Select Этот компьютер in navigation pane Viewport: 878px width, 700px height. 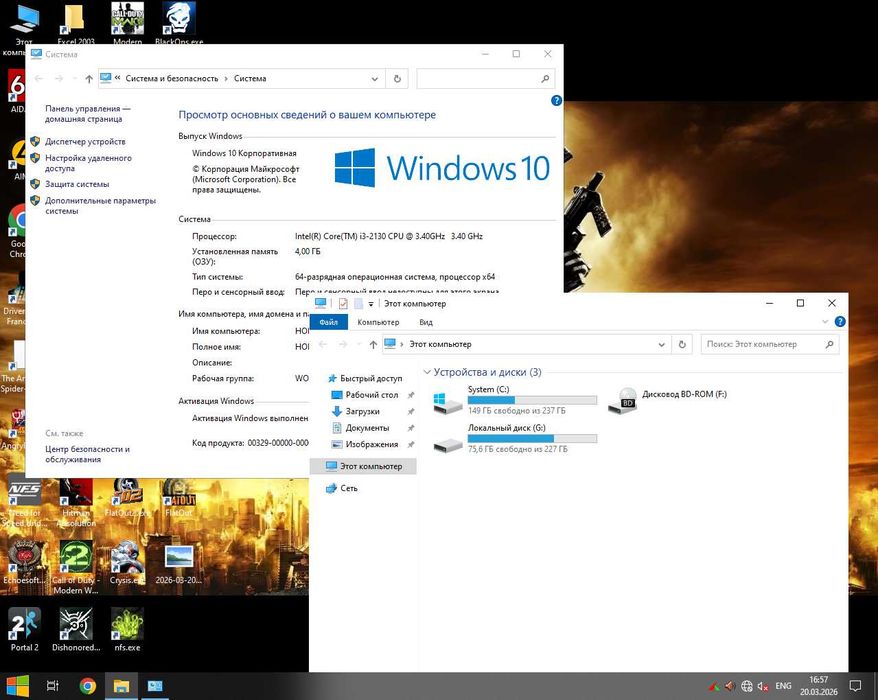[363, 466]
